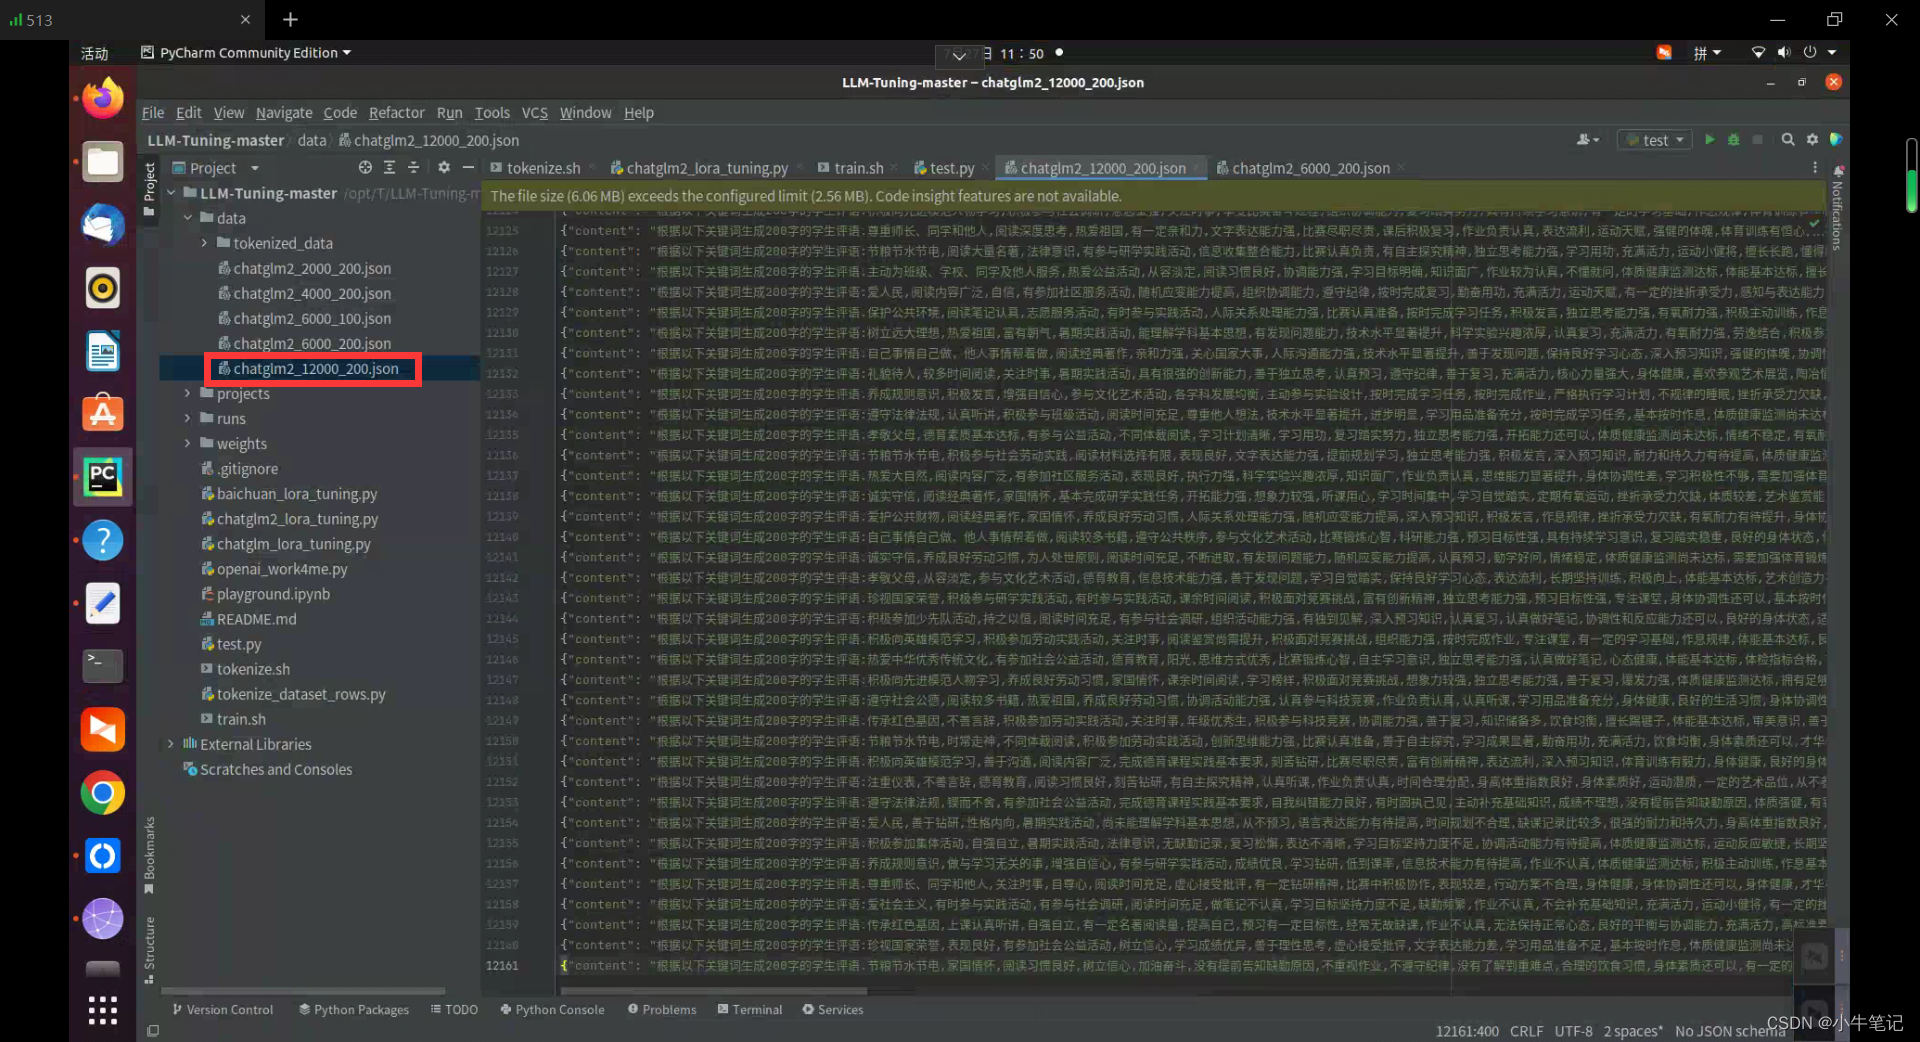Open LibreOffice Writer from the dock
Image resolution: width=1920 pixels, height=1042 pixels.
pos(102,351)
